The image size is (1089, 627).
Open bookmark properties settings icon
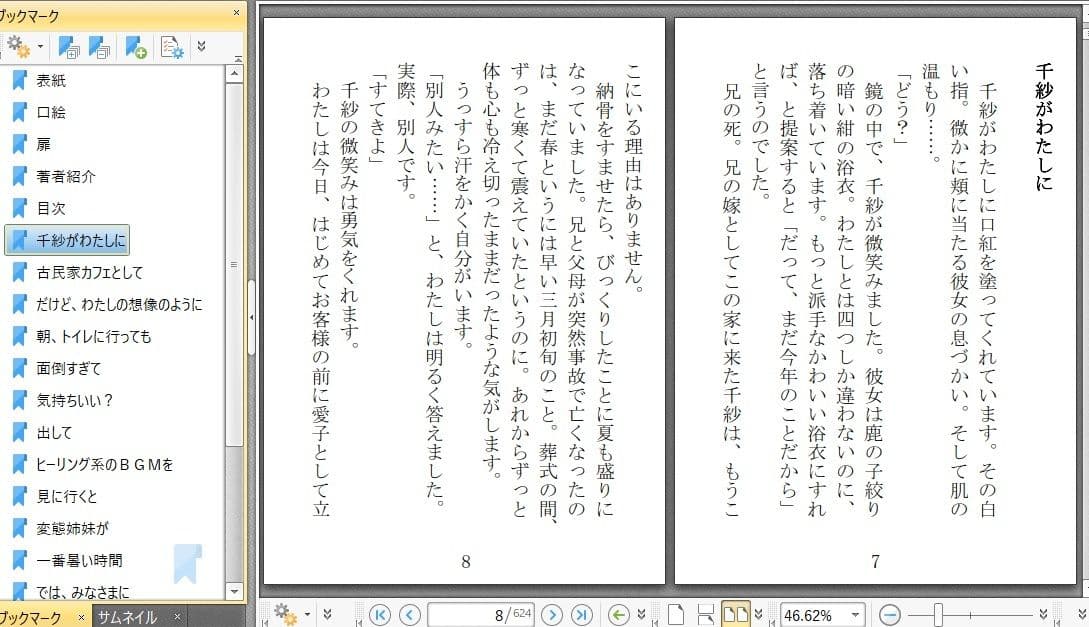tap(172, 46)
